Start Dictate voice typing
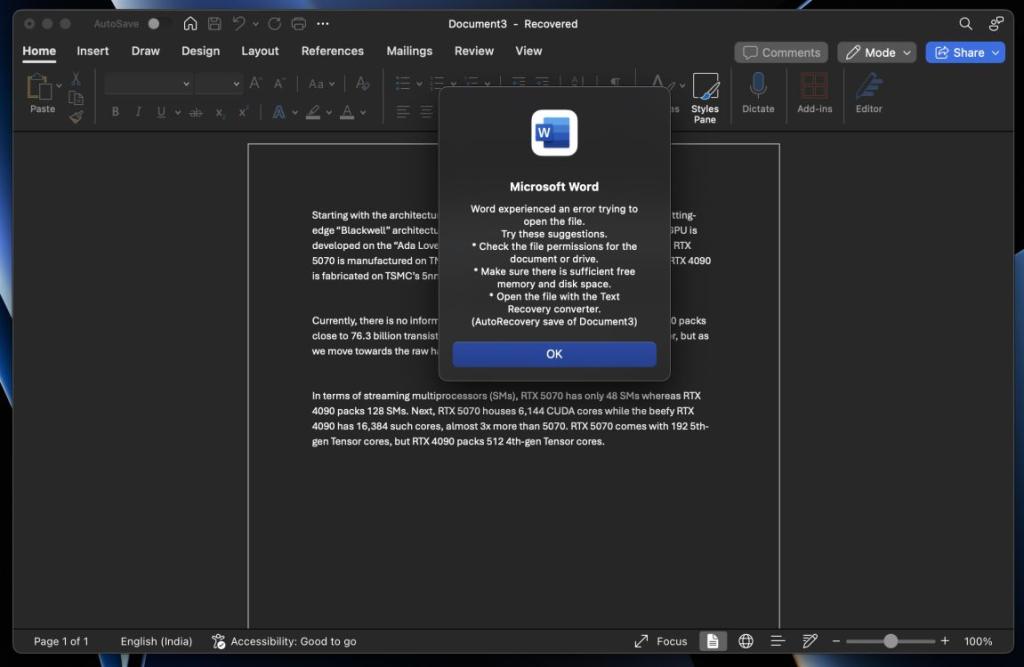The image size is (1024, 667). (x=758, y=95)
